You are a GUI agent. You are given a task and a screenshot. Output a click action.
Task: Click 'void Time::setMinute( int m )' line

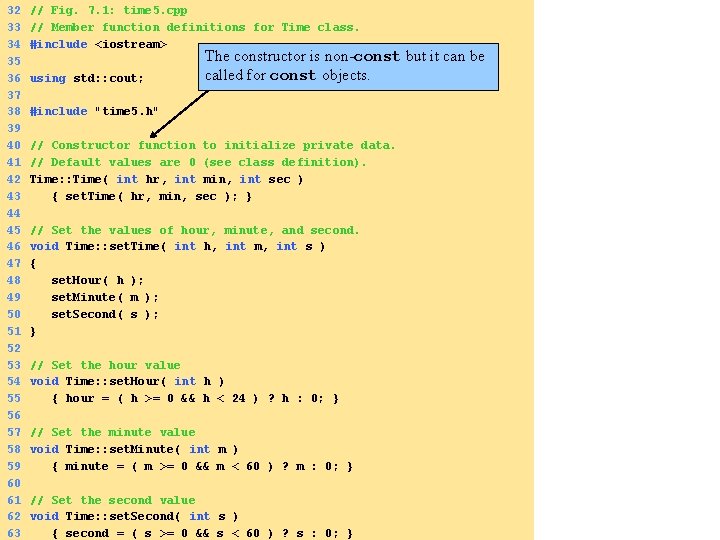[x=134, y=449]
